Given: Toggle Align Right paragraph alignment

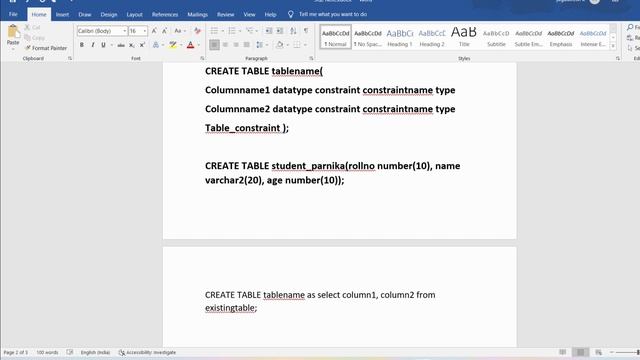Looking at the screenshot, I should [x=236, y=45].
